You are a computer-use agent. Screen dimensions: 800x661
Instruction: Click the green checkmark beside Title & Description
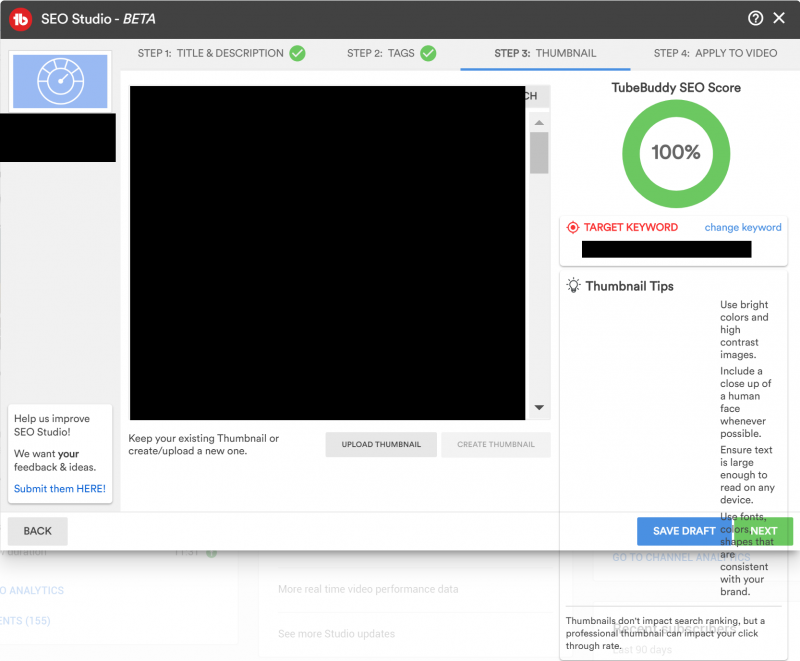[297, 53]
